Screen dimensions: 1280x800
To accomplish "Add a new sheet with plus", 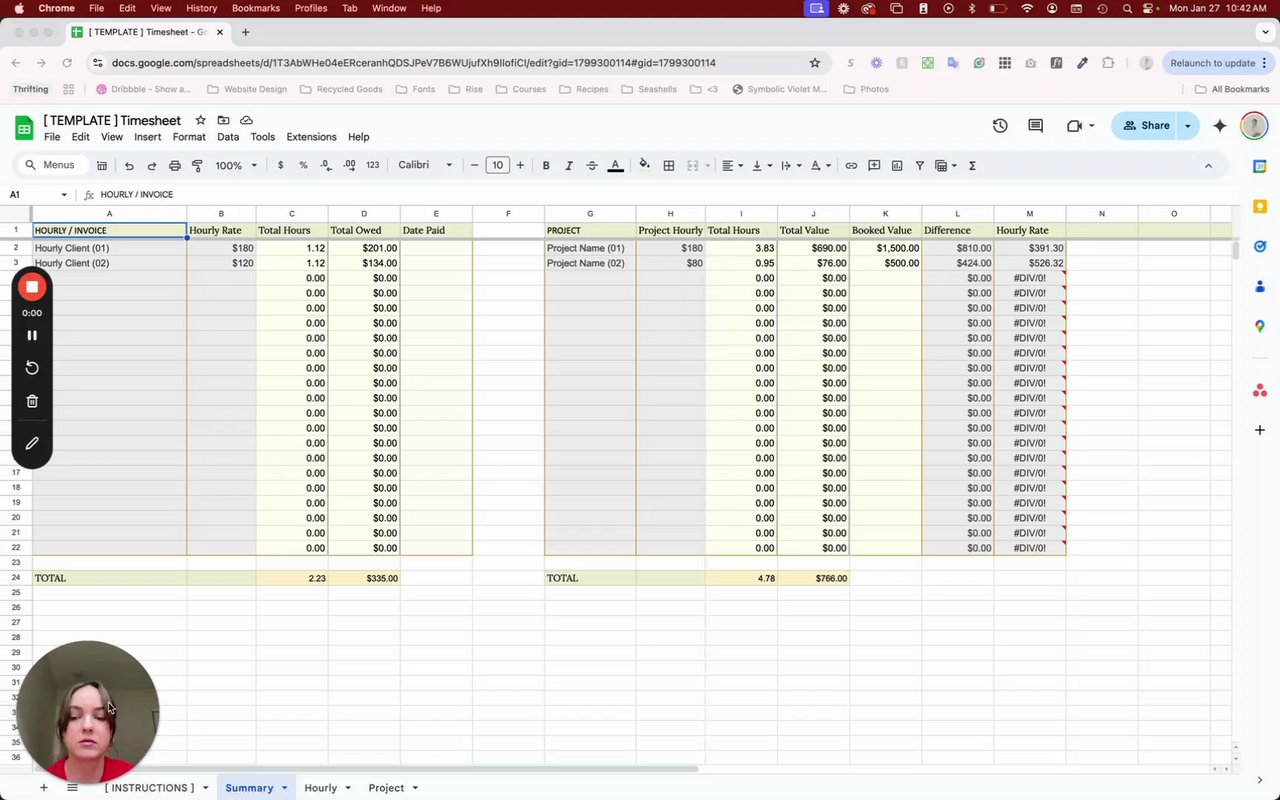I will 43,788.
